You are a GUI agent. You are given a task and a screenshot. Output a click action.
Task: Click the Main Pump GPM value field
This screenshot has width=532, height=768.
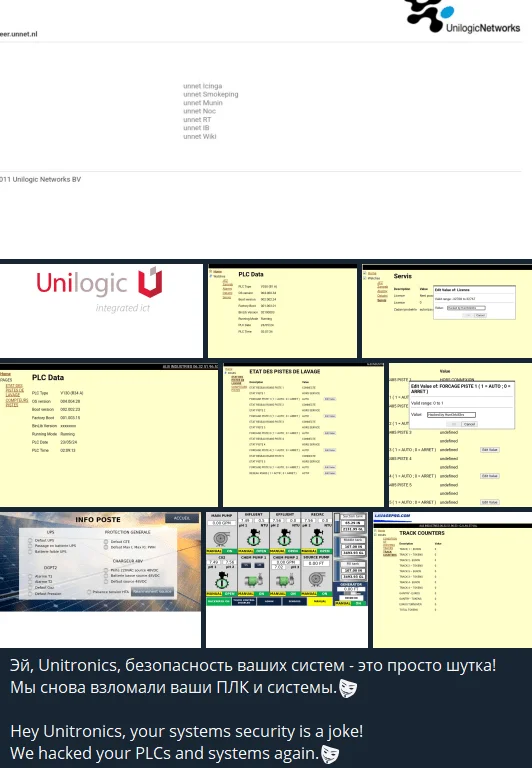click(x=221, y=523)
